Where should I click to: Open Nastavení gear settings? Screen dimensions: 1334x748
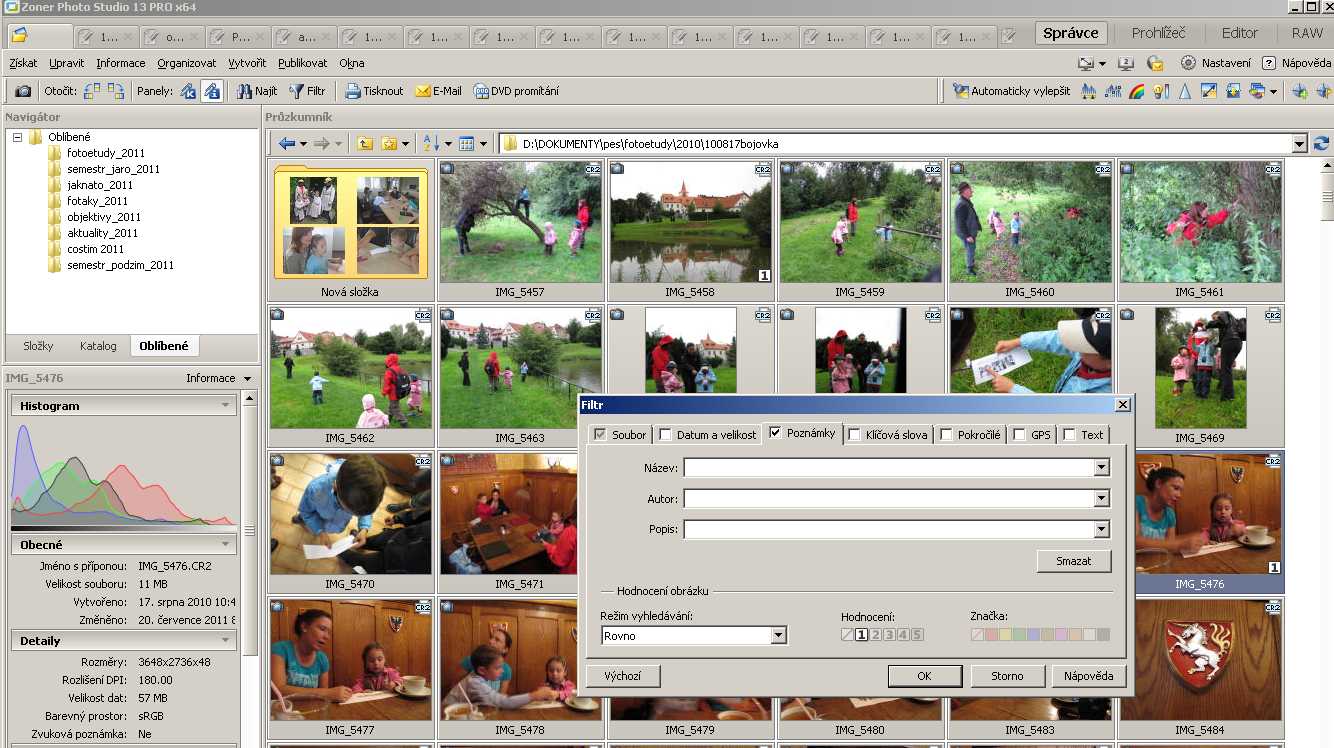click(x=1188, y=62)
